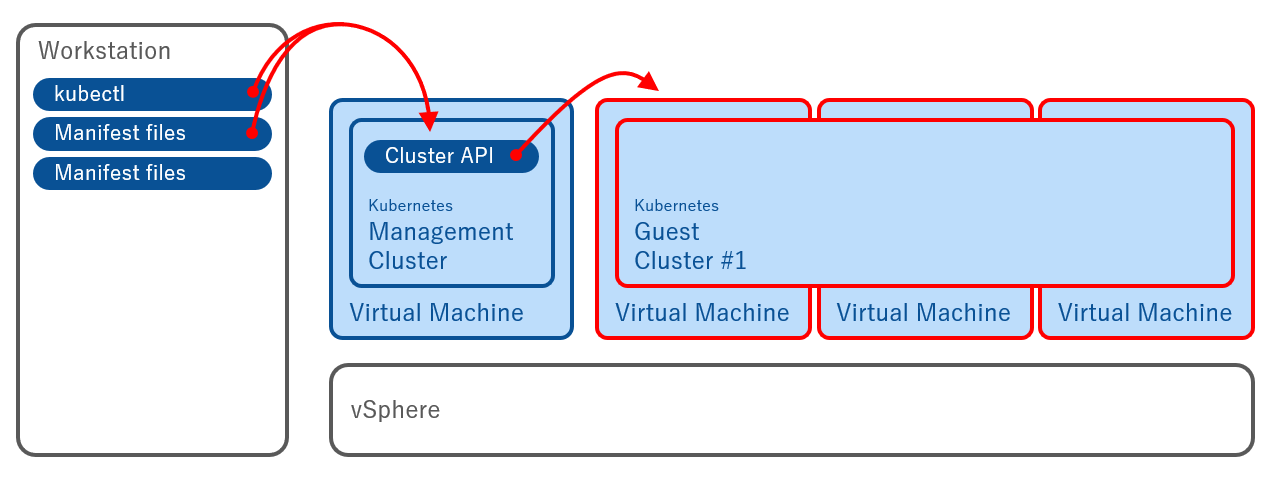Click the red dot on kubectl
The width and height of the screenshot is (1282, 483).
pyautogui.click(x=253, y=92)
